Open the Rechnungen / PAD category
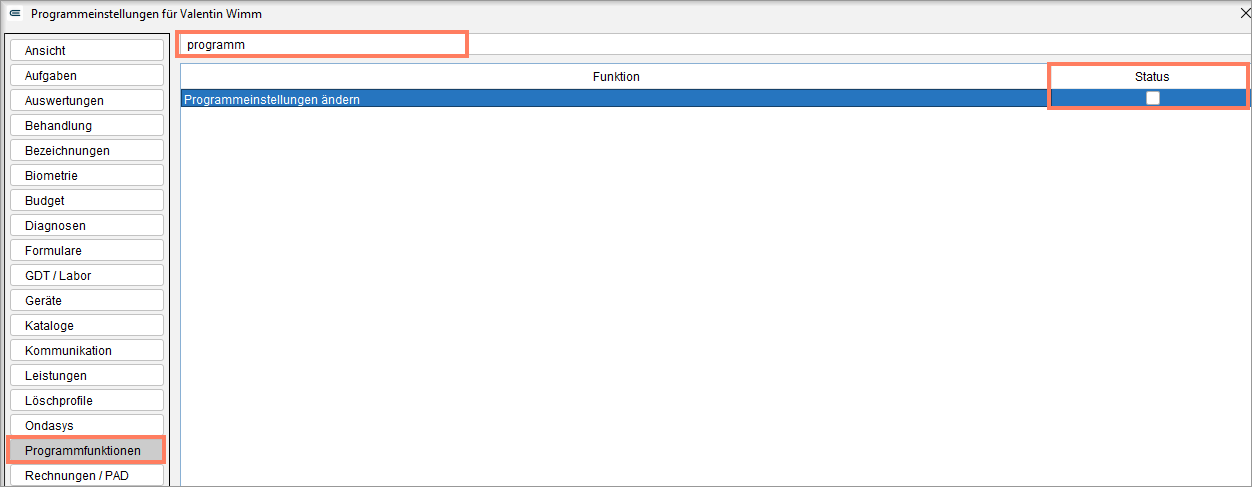1252x487 pixels. point(87,475)
